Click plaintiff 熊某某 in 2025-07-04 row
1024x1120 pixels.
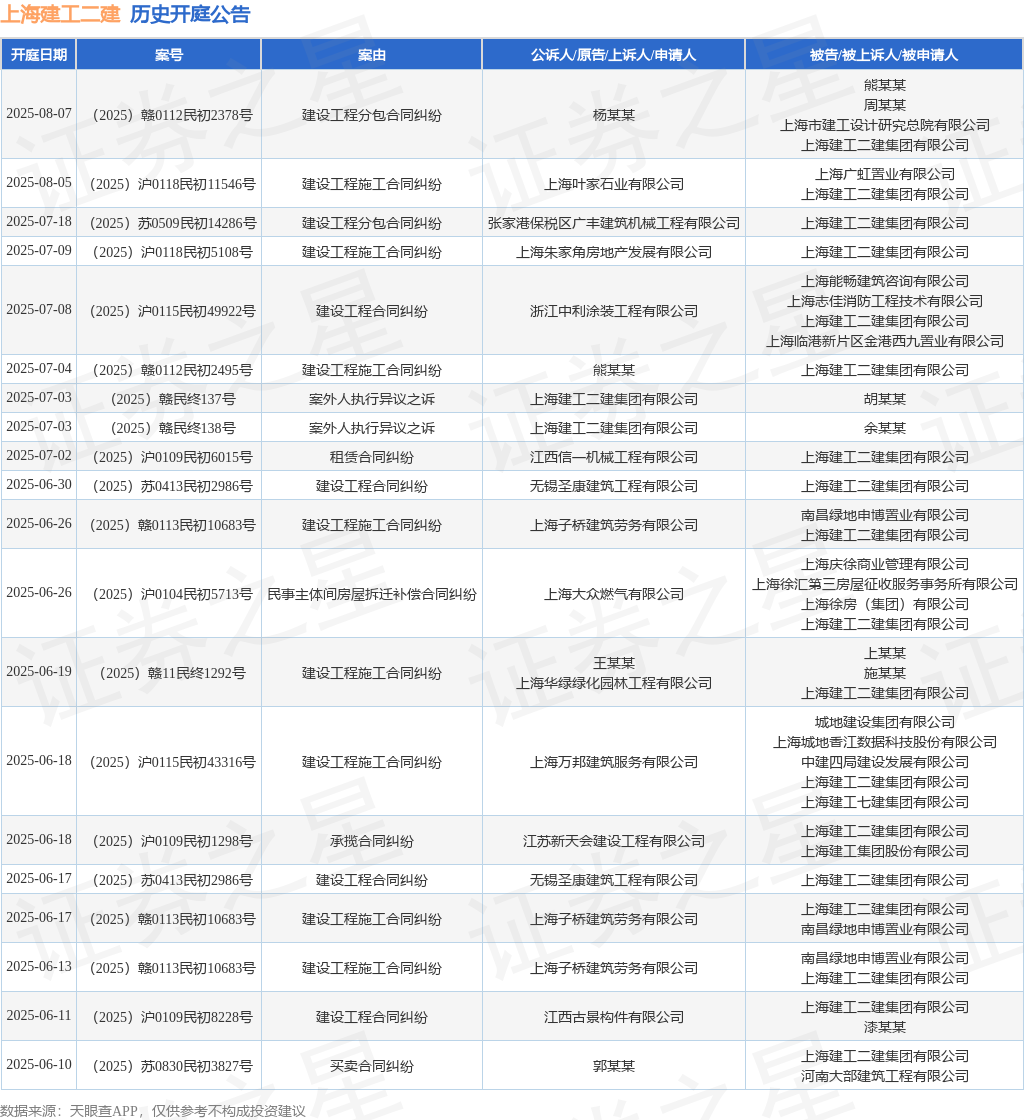[x=613, y=370]
